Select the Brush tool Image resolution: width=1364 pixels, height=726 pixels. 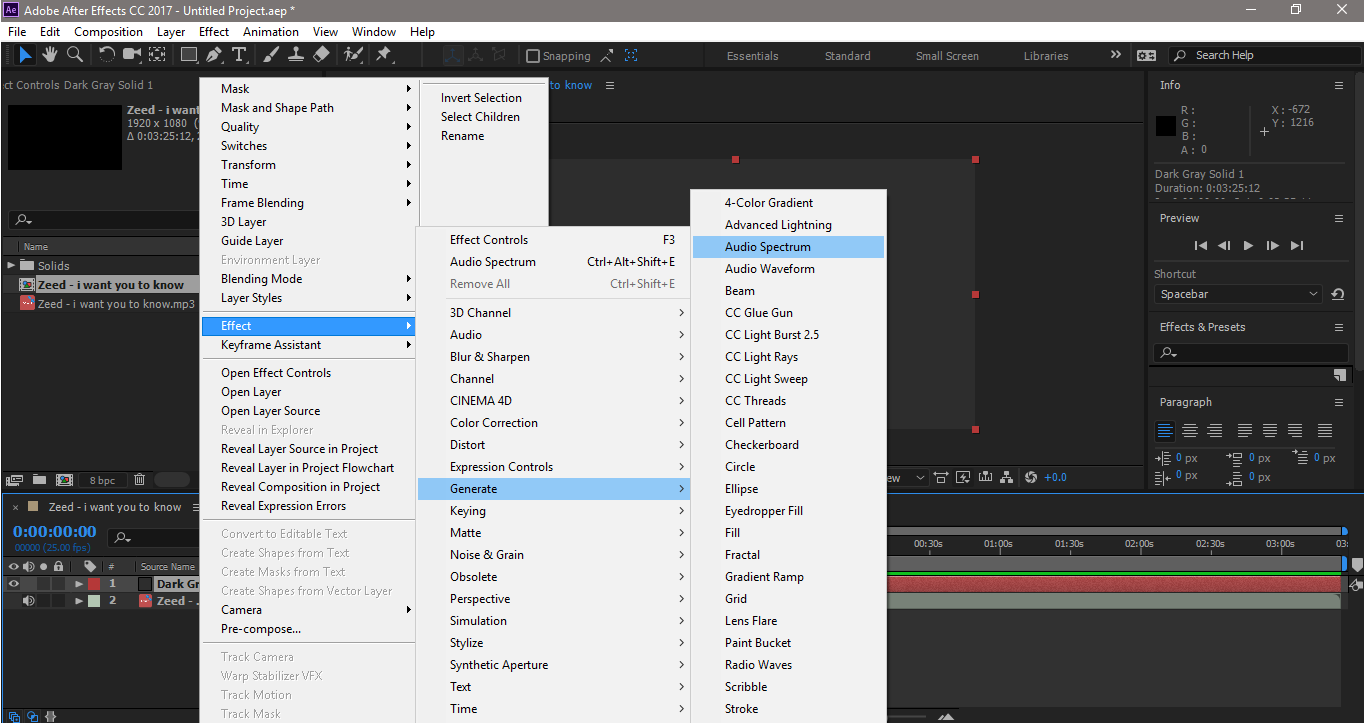point(273,54)
